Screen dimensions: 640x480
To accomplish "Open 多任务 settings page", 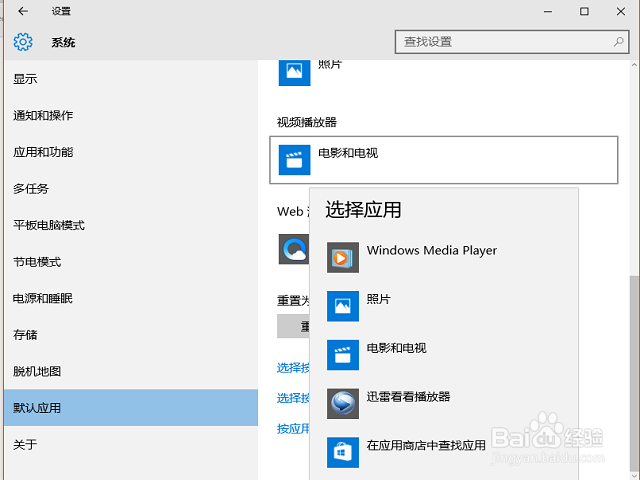I will (x=131, y=189).
